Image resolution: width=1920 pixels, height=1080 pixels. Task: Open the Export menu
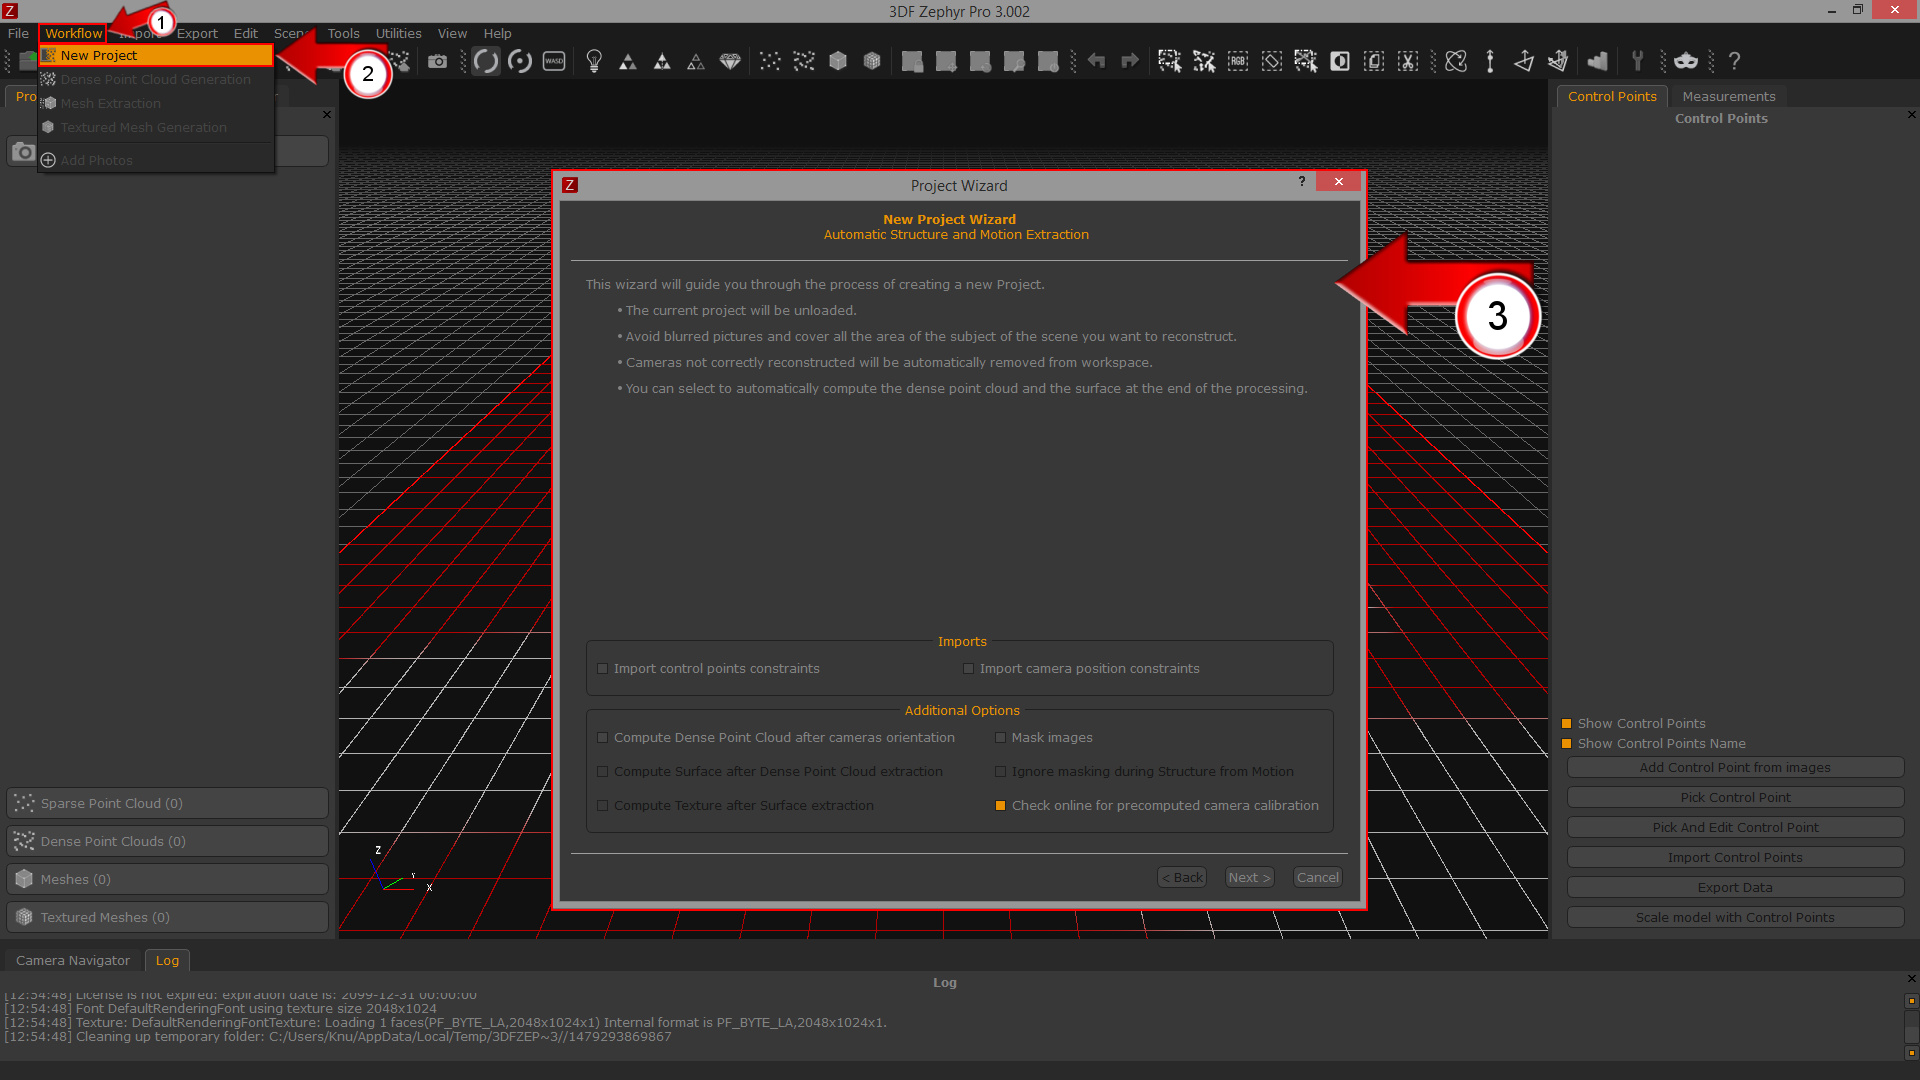click(197, 33)
